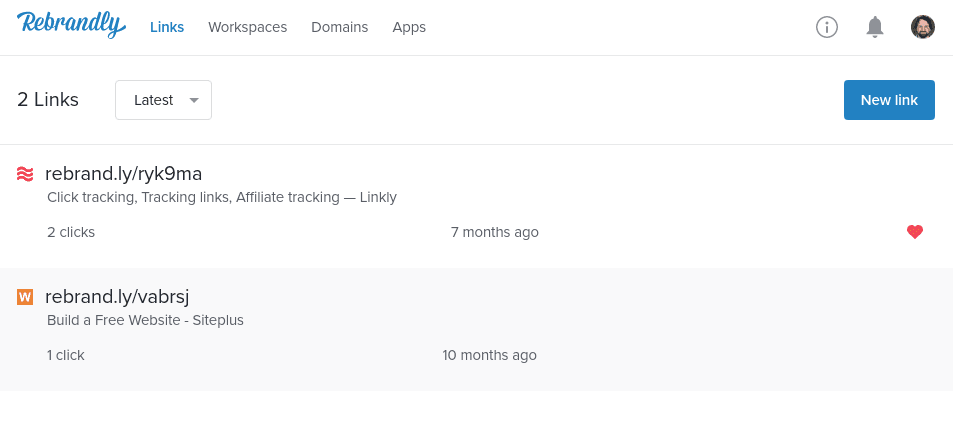Open the rebrand.ly/vabrsj link
This screenshot has width=953, height=422.
(117, 297)
